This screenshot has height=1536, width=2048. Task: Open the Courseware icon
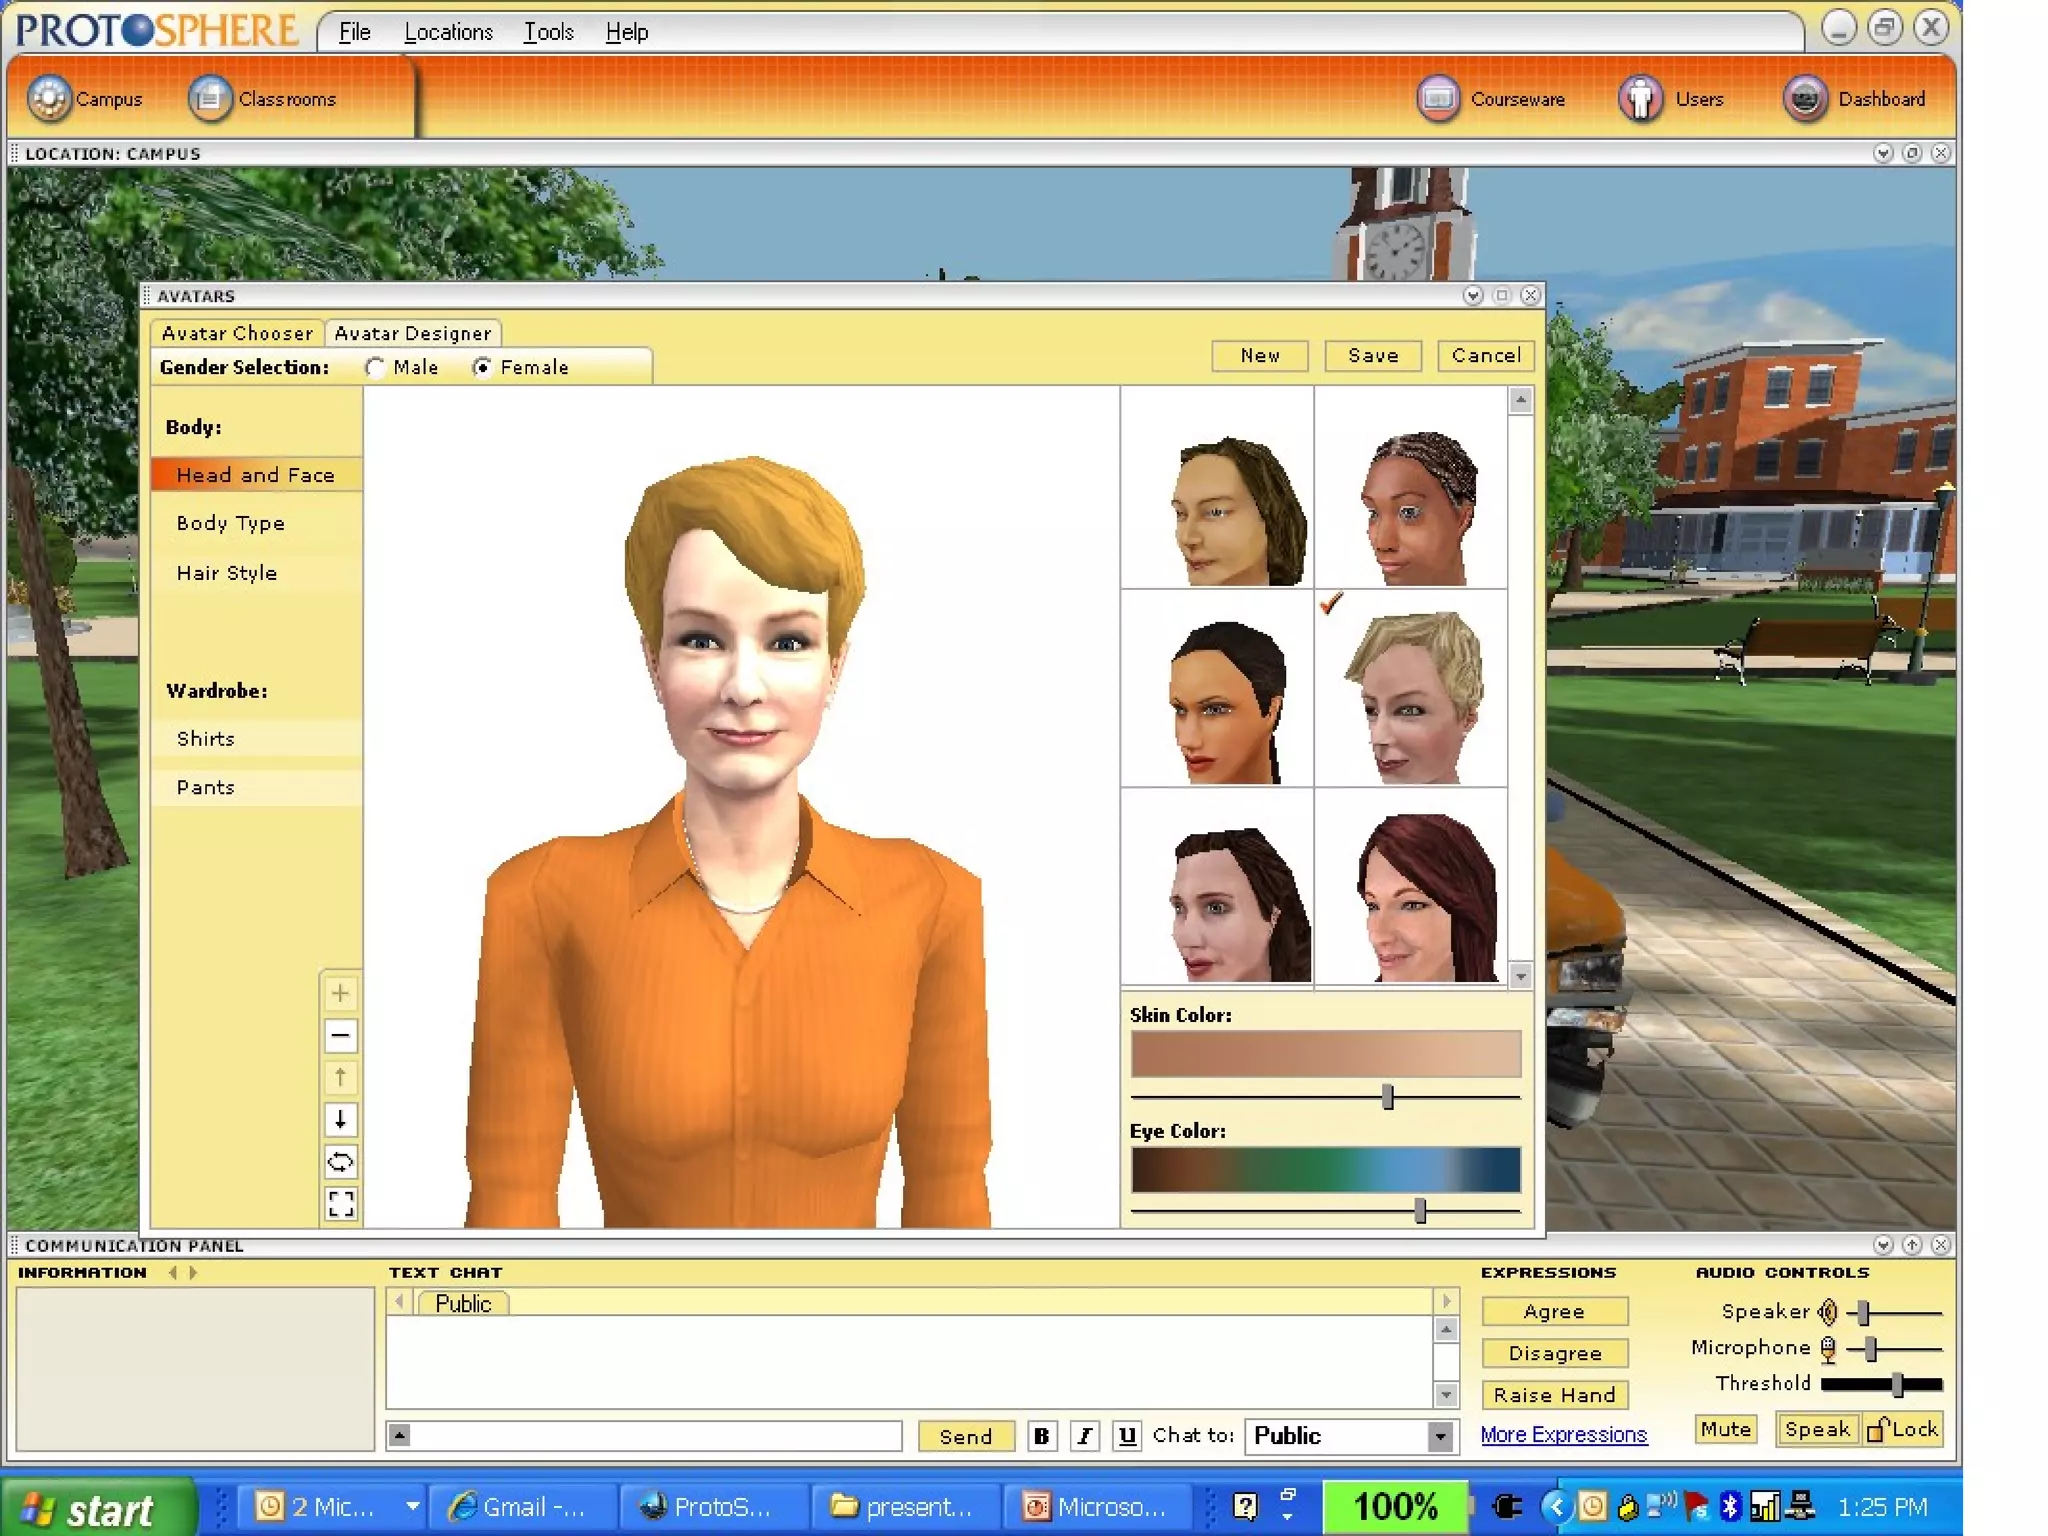(x=1439, y=99)
